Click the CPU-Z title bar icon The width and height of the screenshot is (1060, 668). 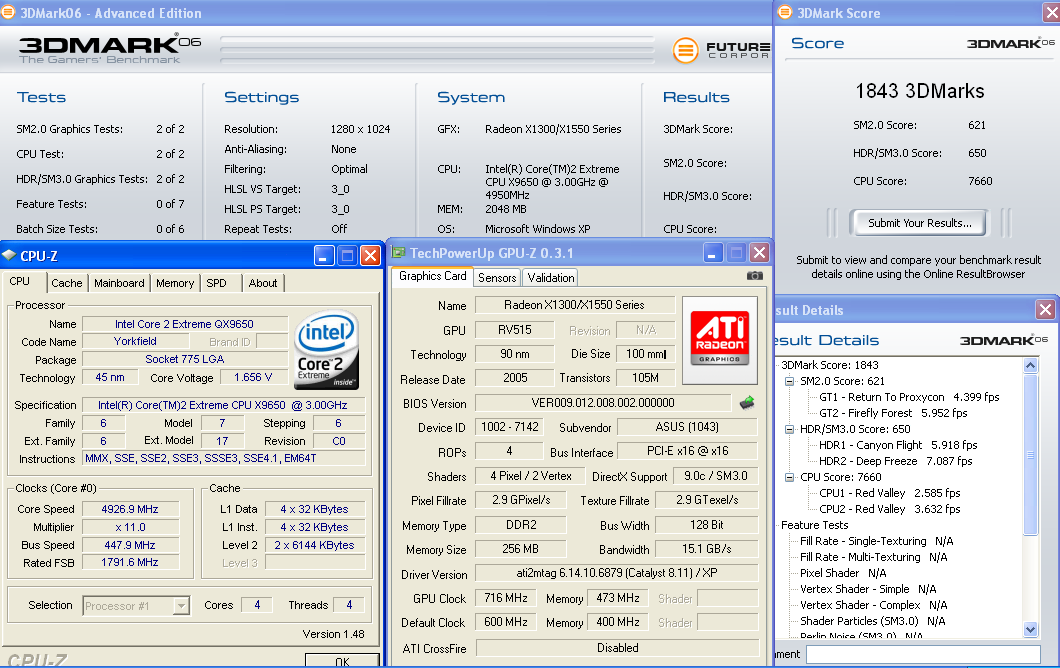[x=9, y=256]
